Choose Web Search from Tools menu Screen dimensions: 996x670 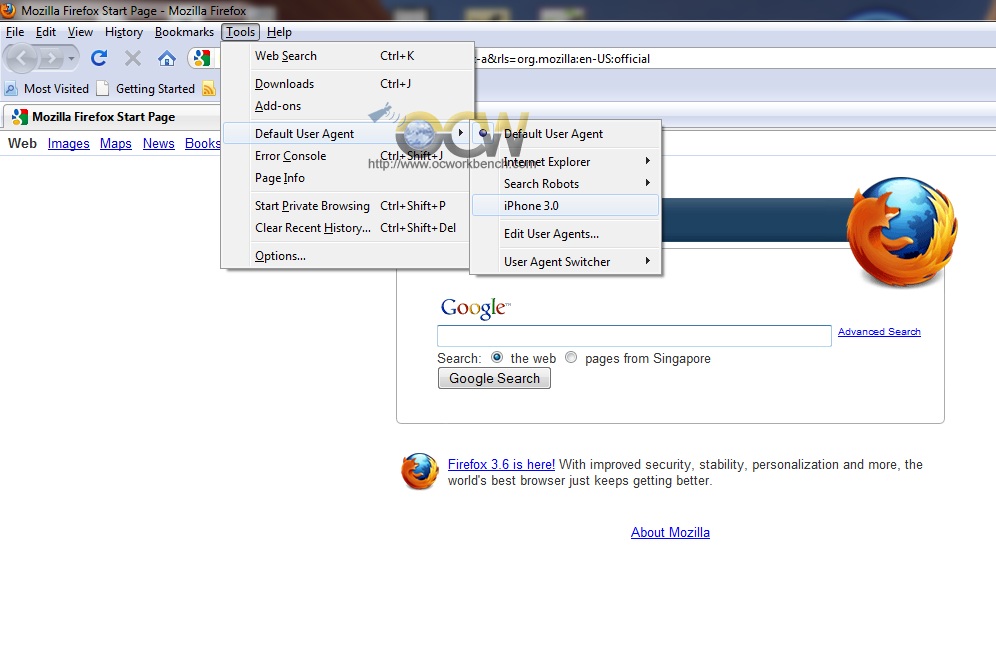[347, 56]
